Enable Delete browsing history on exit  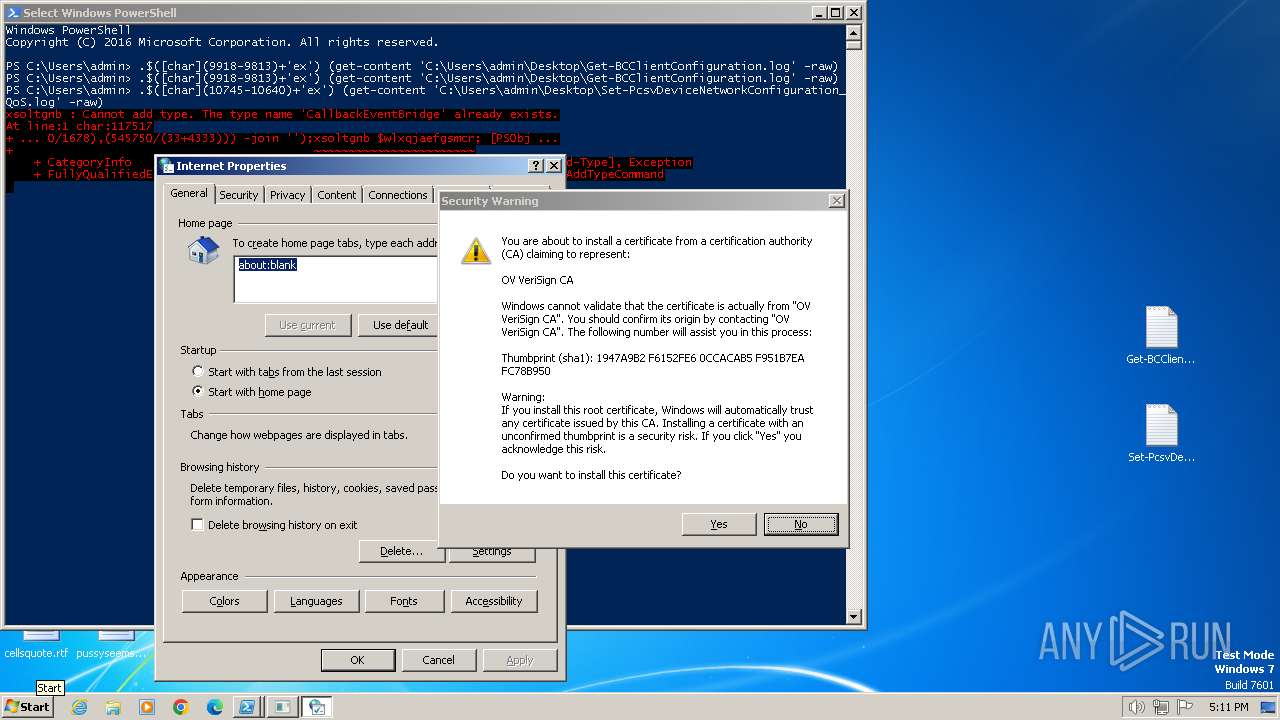274,525
